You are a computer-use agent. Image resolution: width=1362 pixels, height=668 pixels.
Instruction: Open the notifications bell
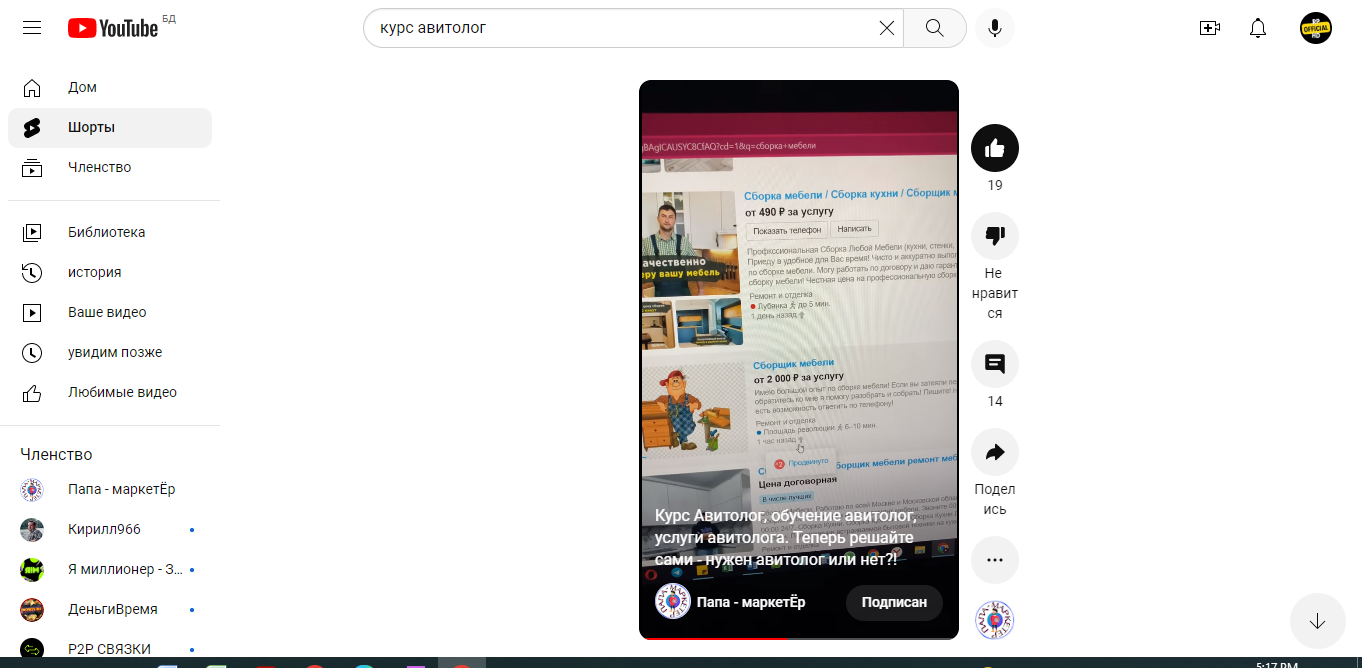tap(1258, 28)
